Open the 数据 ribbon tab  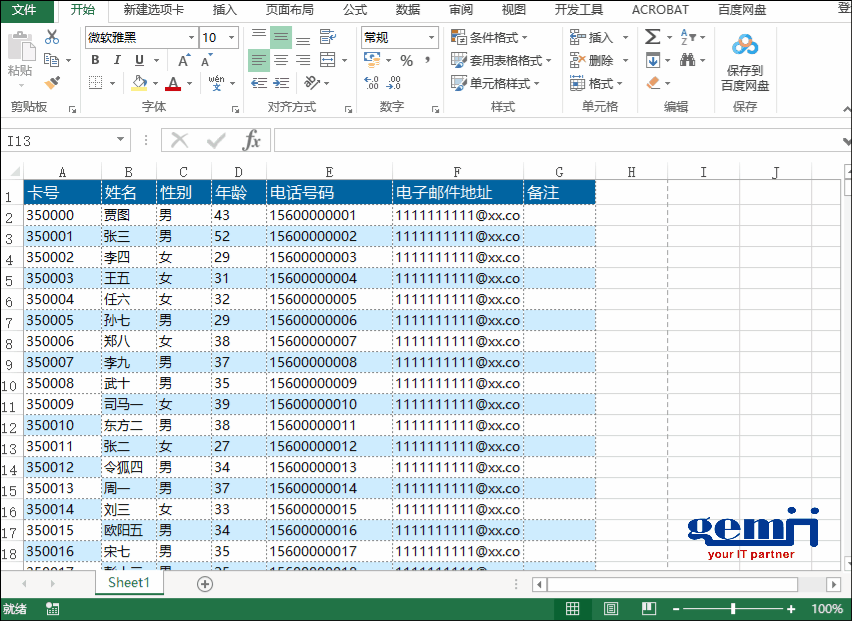click(x=407, y=10)
